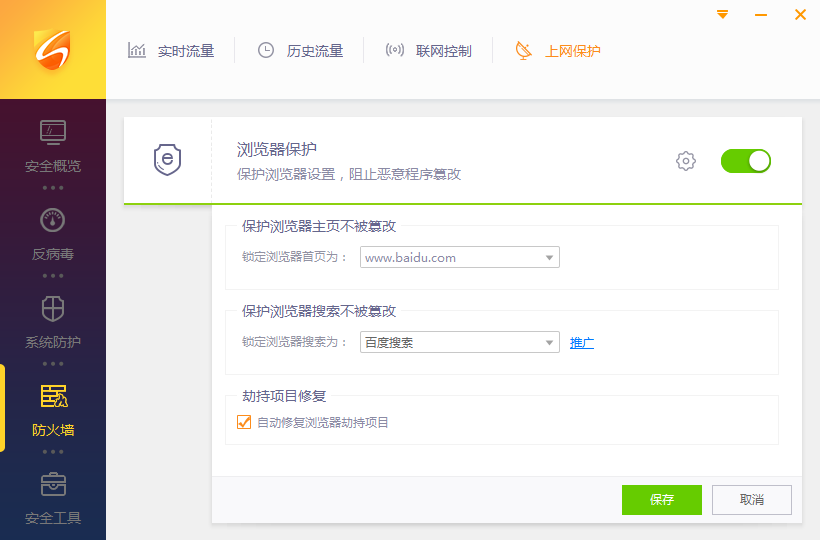Click the 取消 button
Image resolution: width=820 pixels, height=540 pixels.
(x=751, y=500)
